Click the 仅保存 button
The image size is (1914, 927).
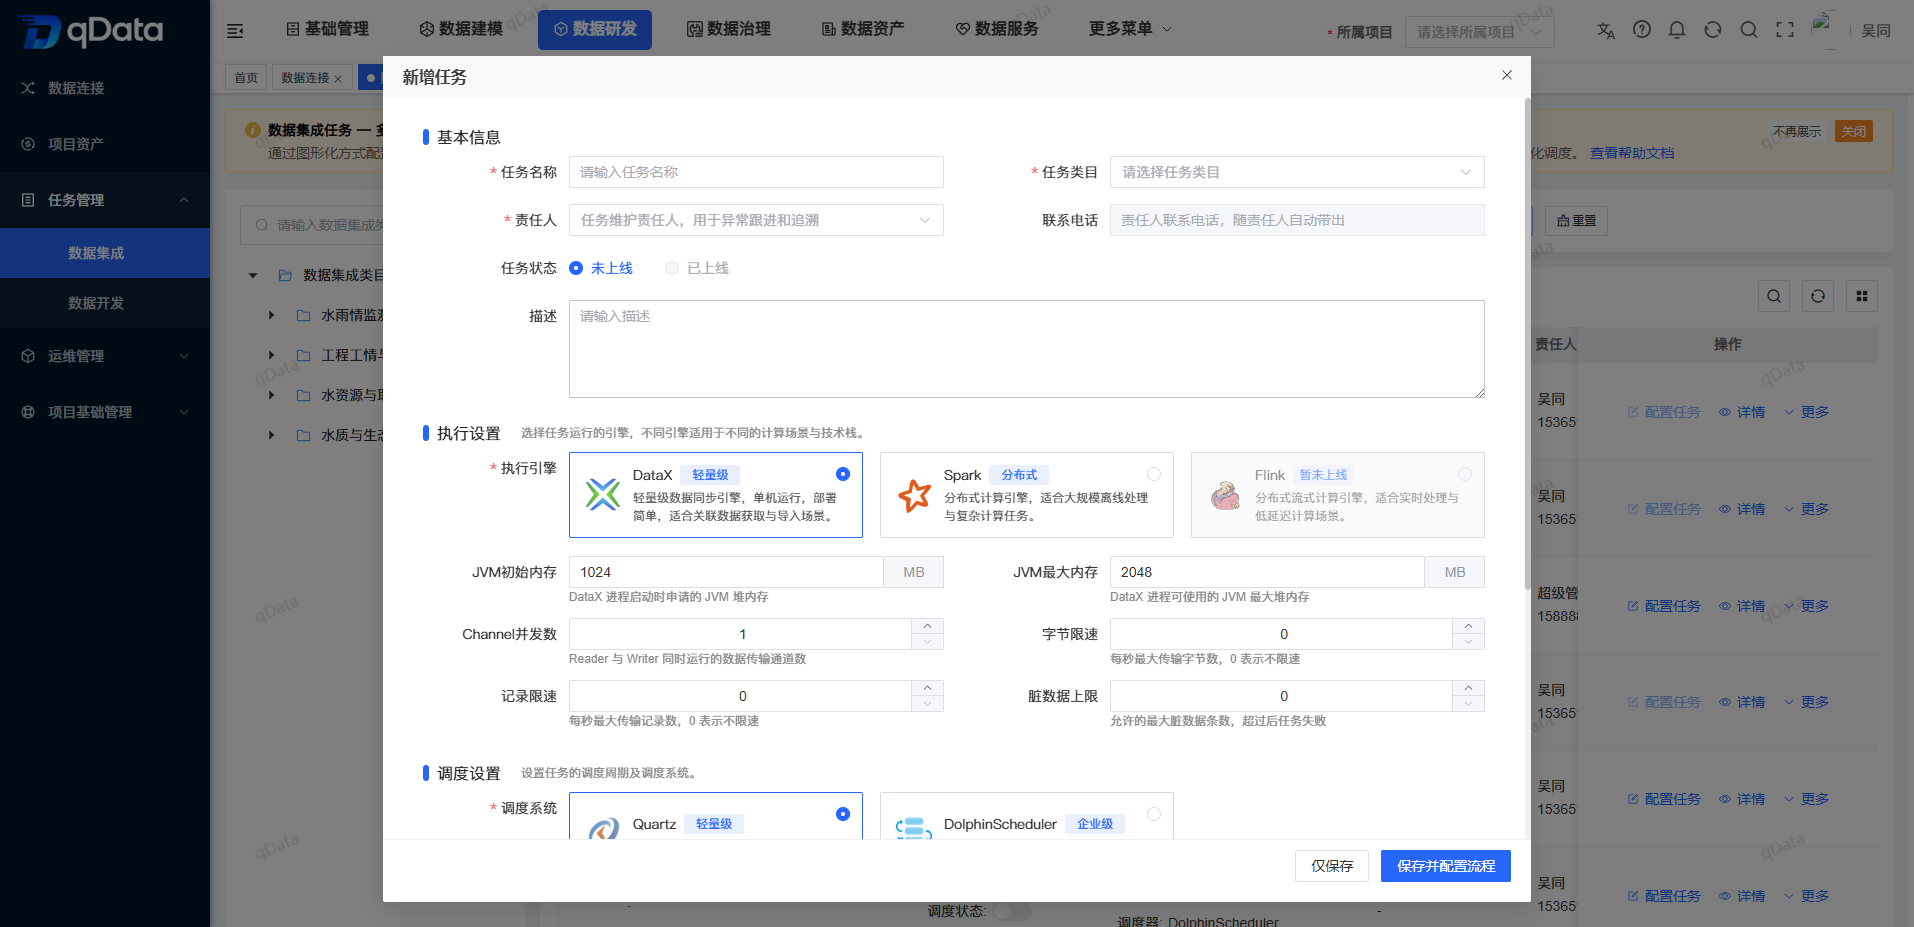pyautogui.click(x=1332, y=866)
